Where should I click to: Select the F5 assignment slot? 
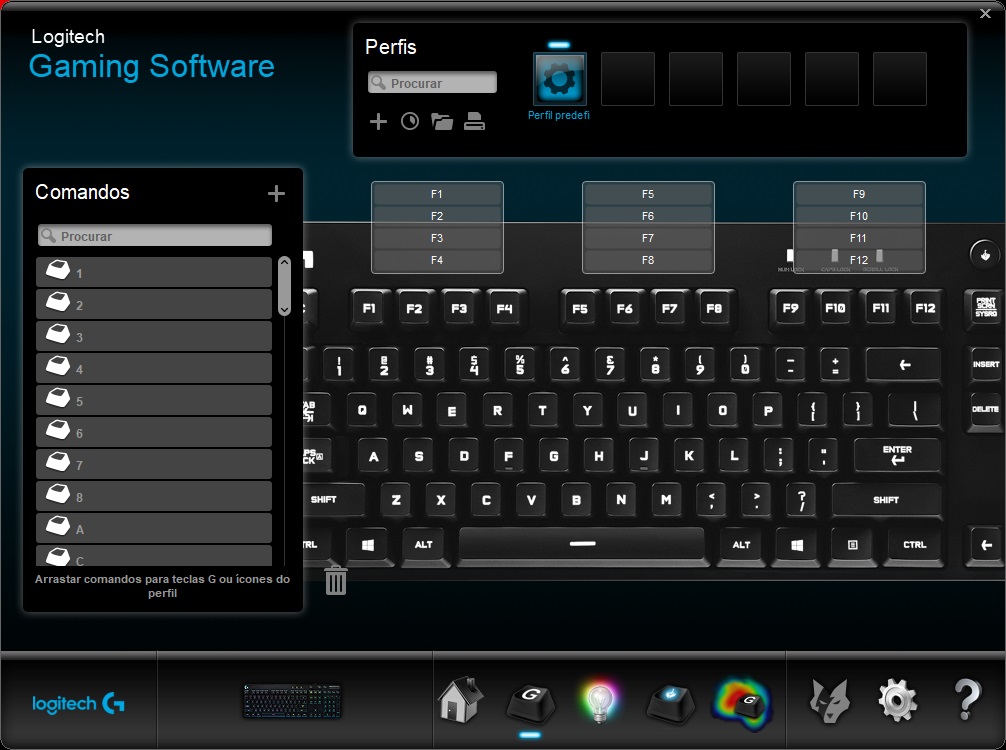(x=648, y=194)
